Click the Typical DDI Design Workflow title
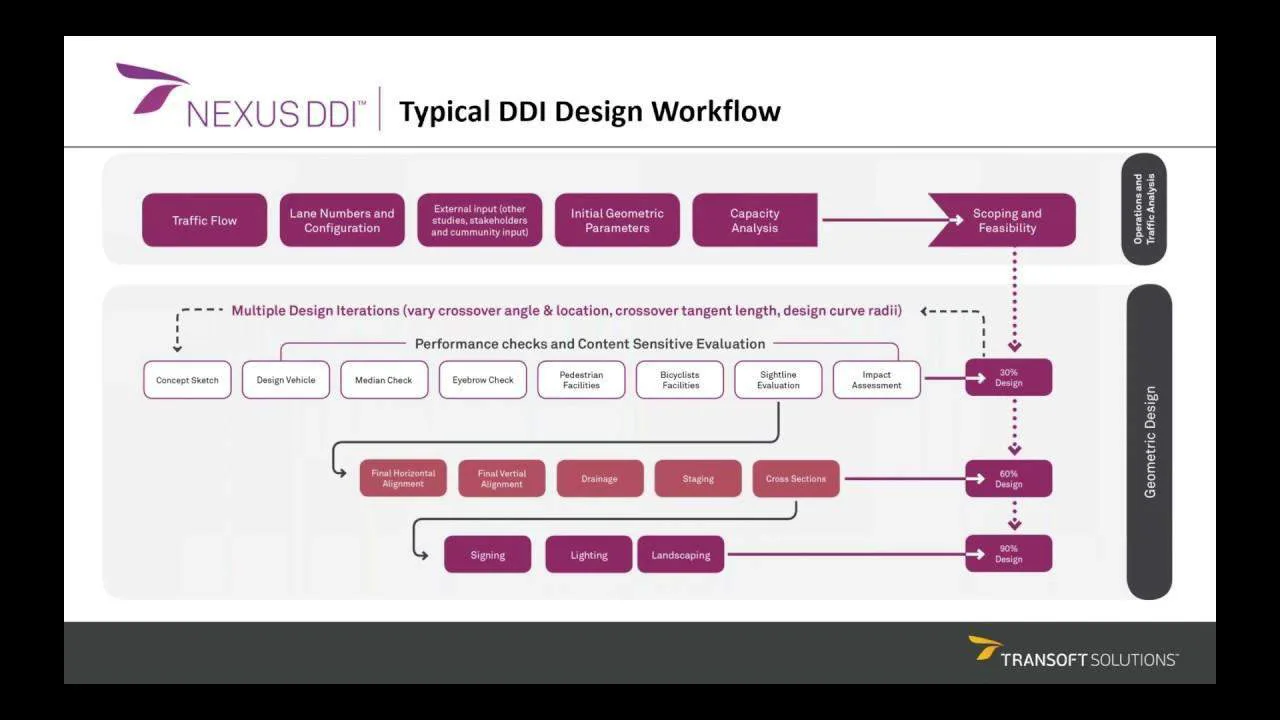1280x720 pixels. [x=590, y=111]
